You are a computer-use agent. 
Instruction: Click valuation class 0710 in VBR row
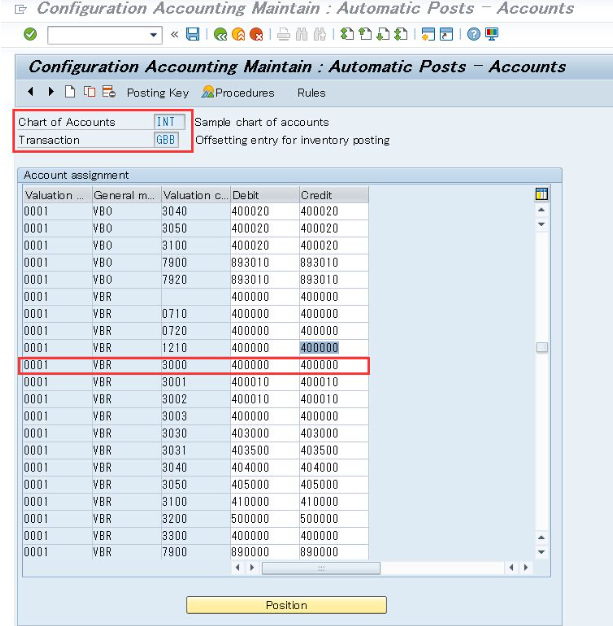tap(196, 314)
